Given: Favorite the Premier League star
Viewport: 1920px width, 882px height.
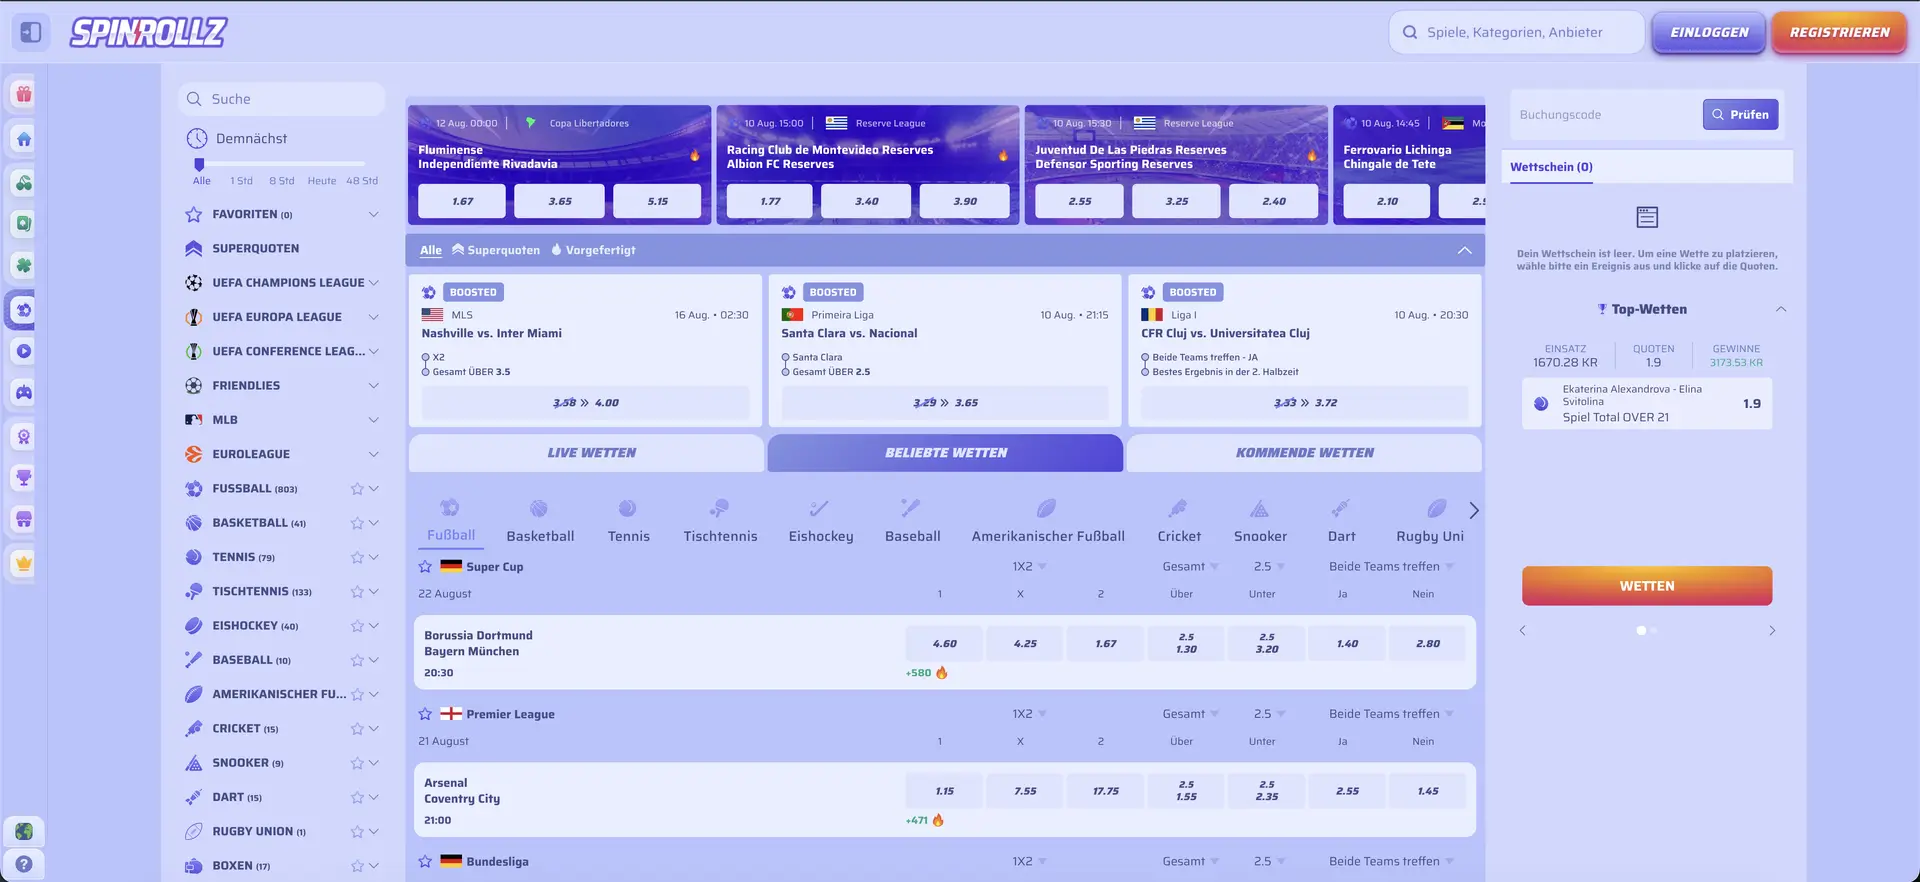Looking at the screenshot, I should click(425, 714).
